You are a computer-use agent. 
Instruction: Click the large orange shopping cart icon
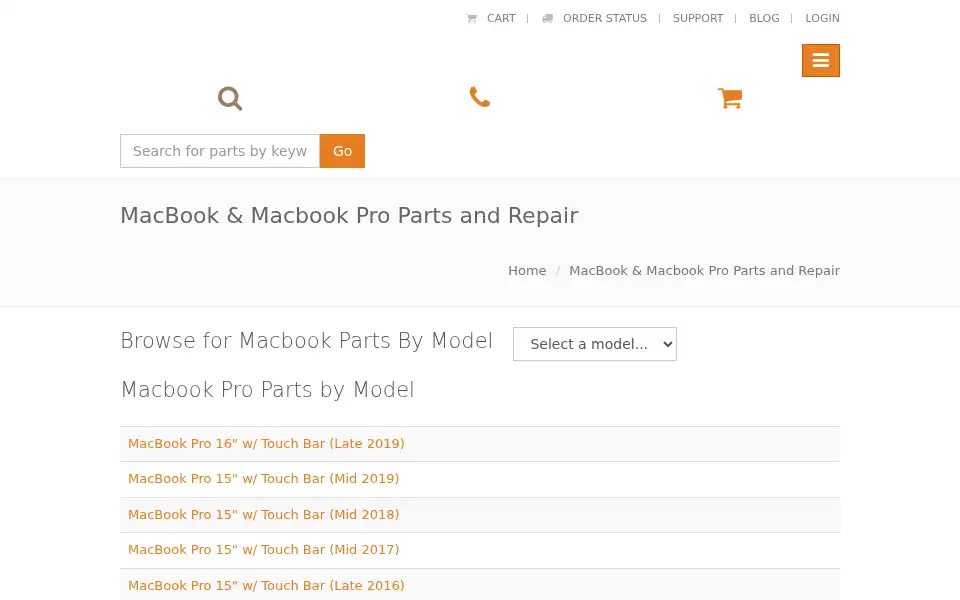[730, 98]
